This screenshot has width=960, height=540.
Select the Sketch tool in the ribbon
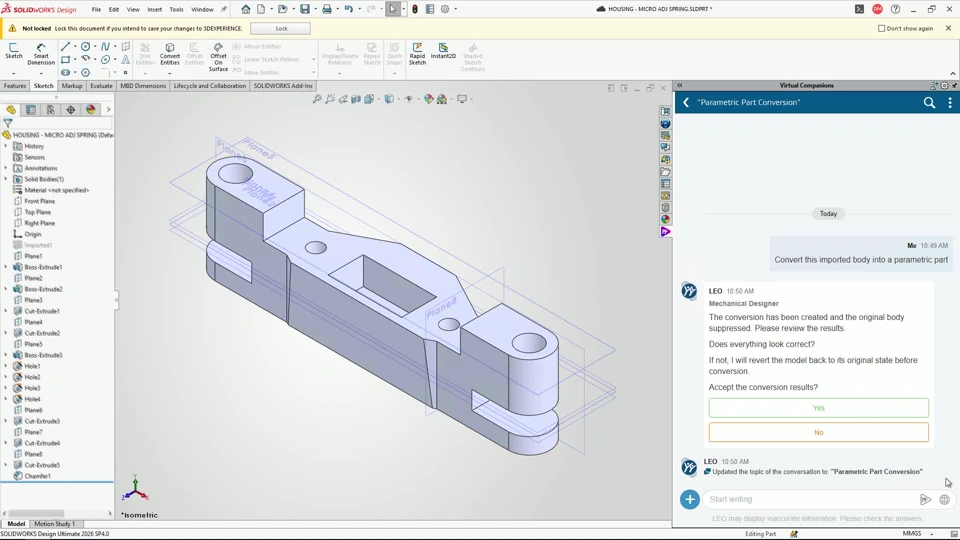[x=13, y=51]
